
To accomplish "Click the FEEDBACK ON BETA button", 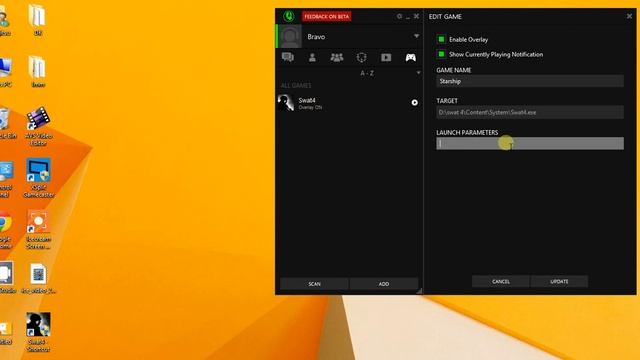I will (x=327, y=16).
